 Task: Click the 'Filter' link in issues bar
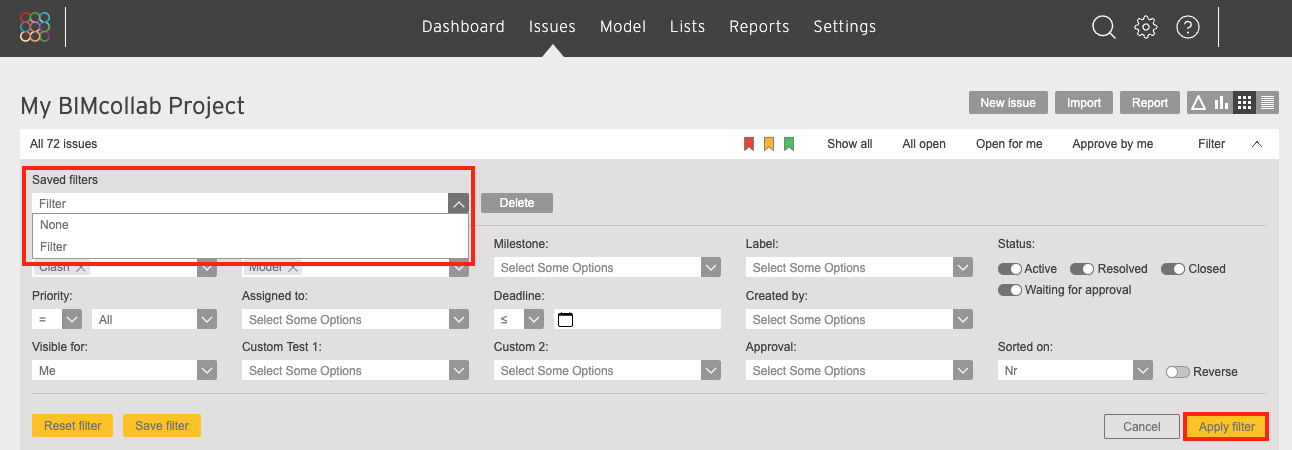click(x=1211, y=144)
